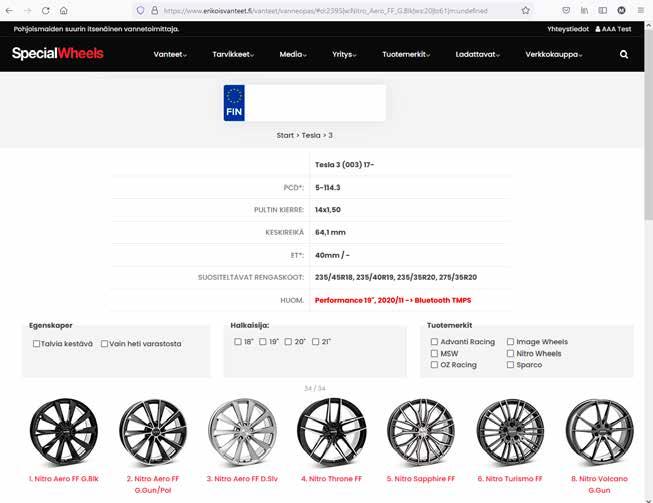Screen dimensions: 653x503
Task: Expand the Media menu
Action: coord(293,54)
